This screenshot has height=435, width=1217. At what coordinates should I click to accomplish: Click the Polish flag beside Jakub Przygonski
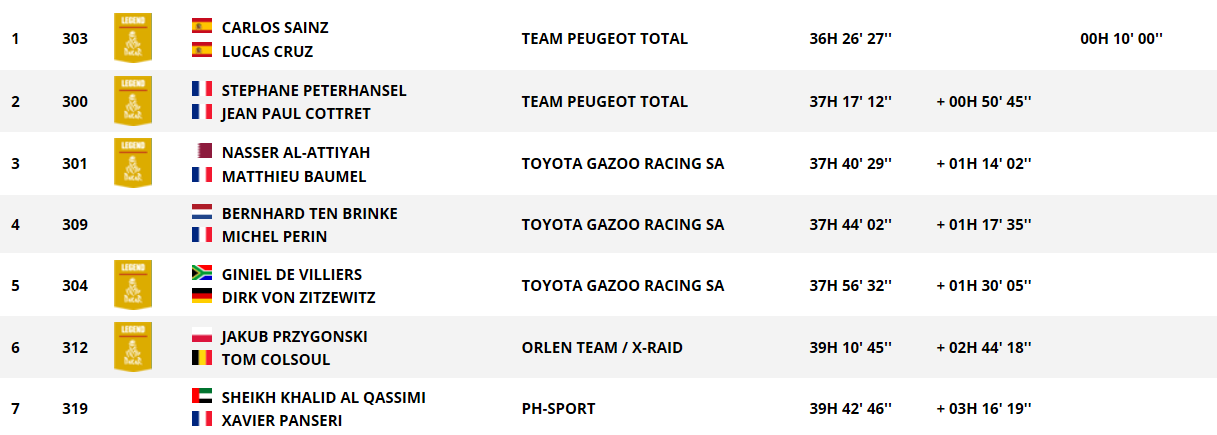pos(202,335)
